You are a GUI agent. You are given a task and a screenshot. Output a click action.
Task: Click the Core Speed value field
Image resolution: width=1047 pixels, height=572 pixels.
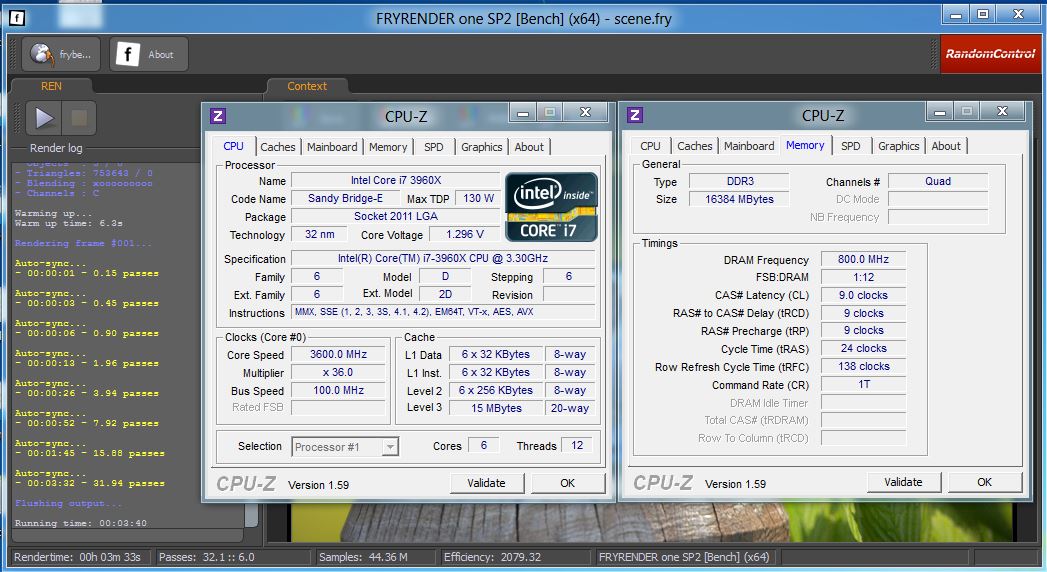tap(339, 355)
